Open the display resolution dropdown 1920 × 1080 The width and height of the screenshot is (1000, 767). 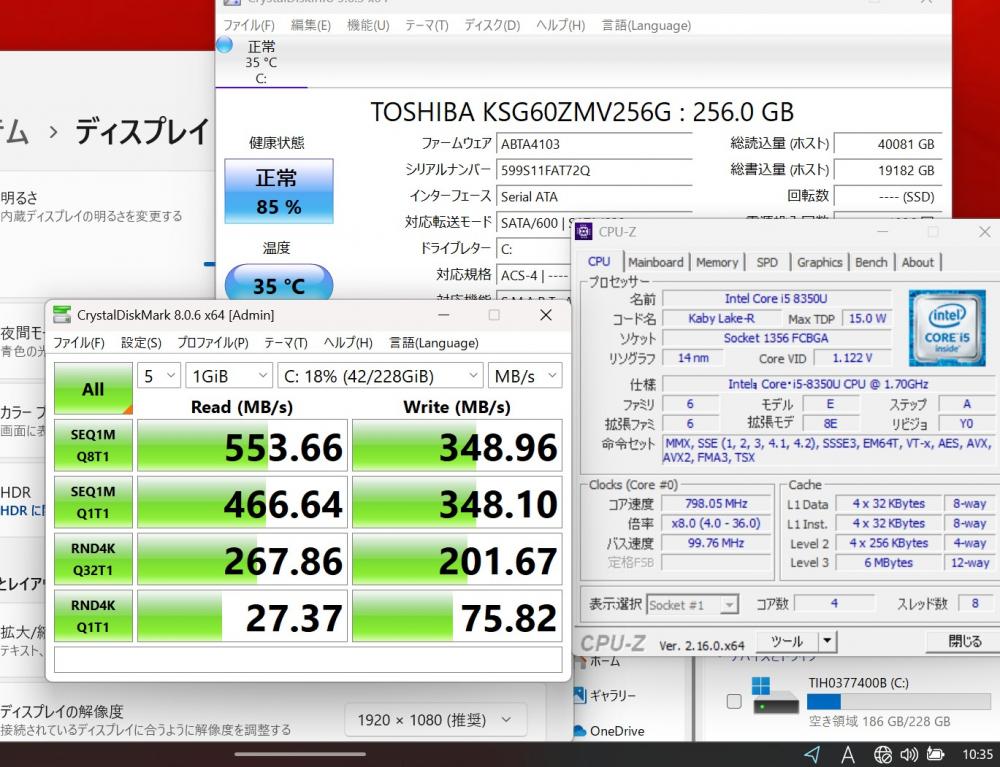[436, 720]
